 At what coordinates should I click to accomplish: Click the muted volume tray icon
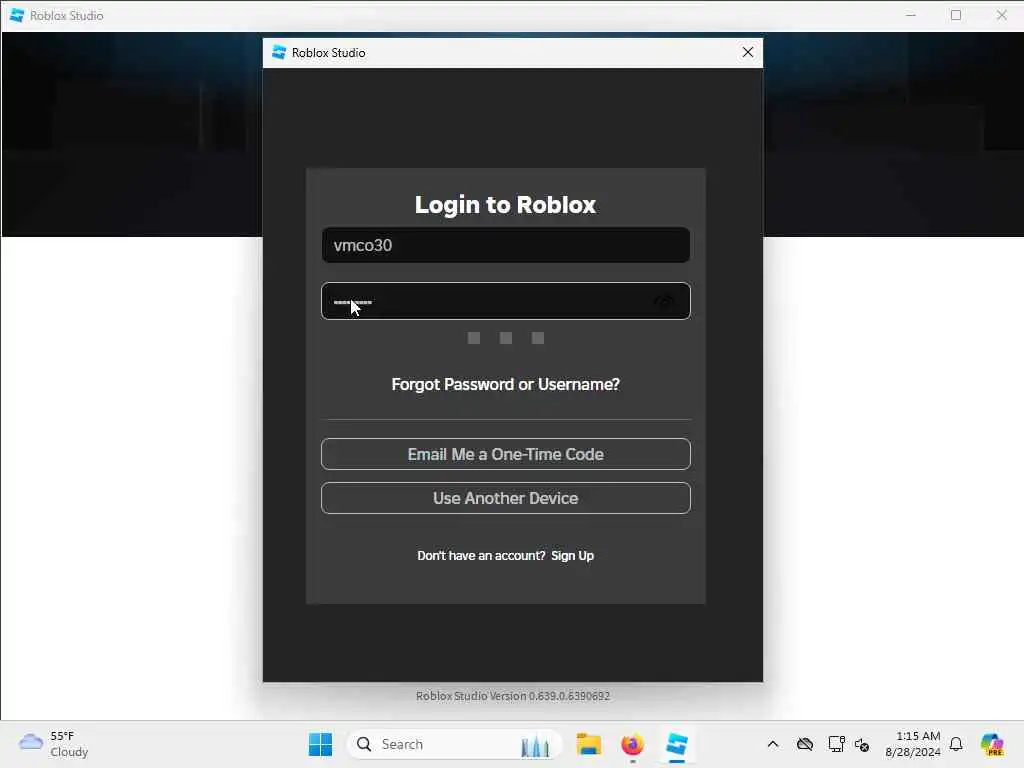862,744
